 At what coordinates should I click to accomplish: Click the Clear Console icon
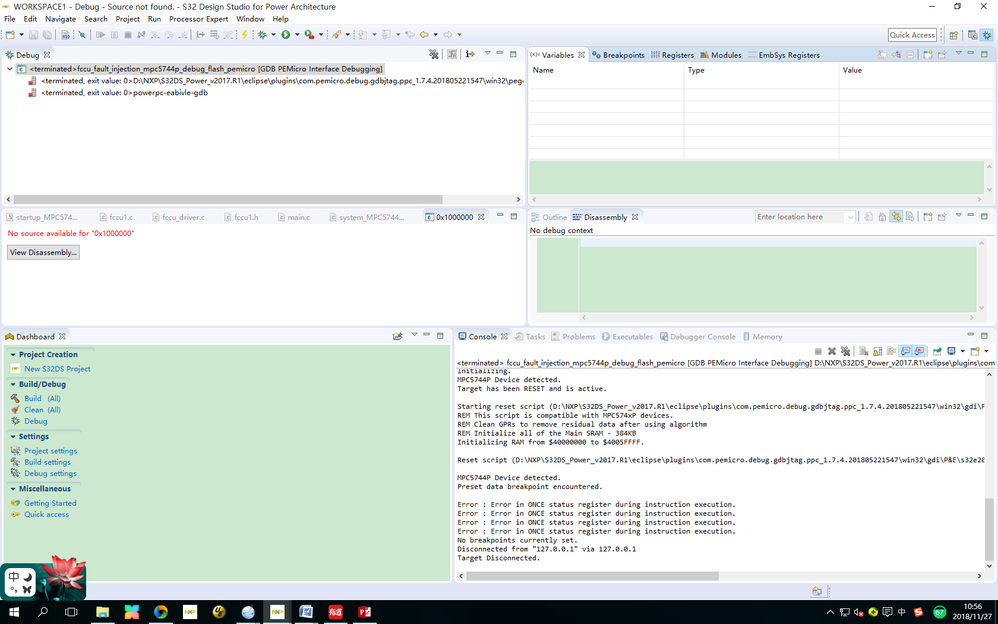(x=864, y=351)
